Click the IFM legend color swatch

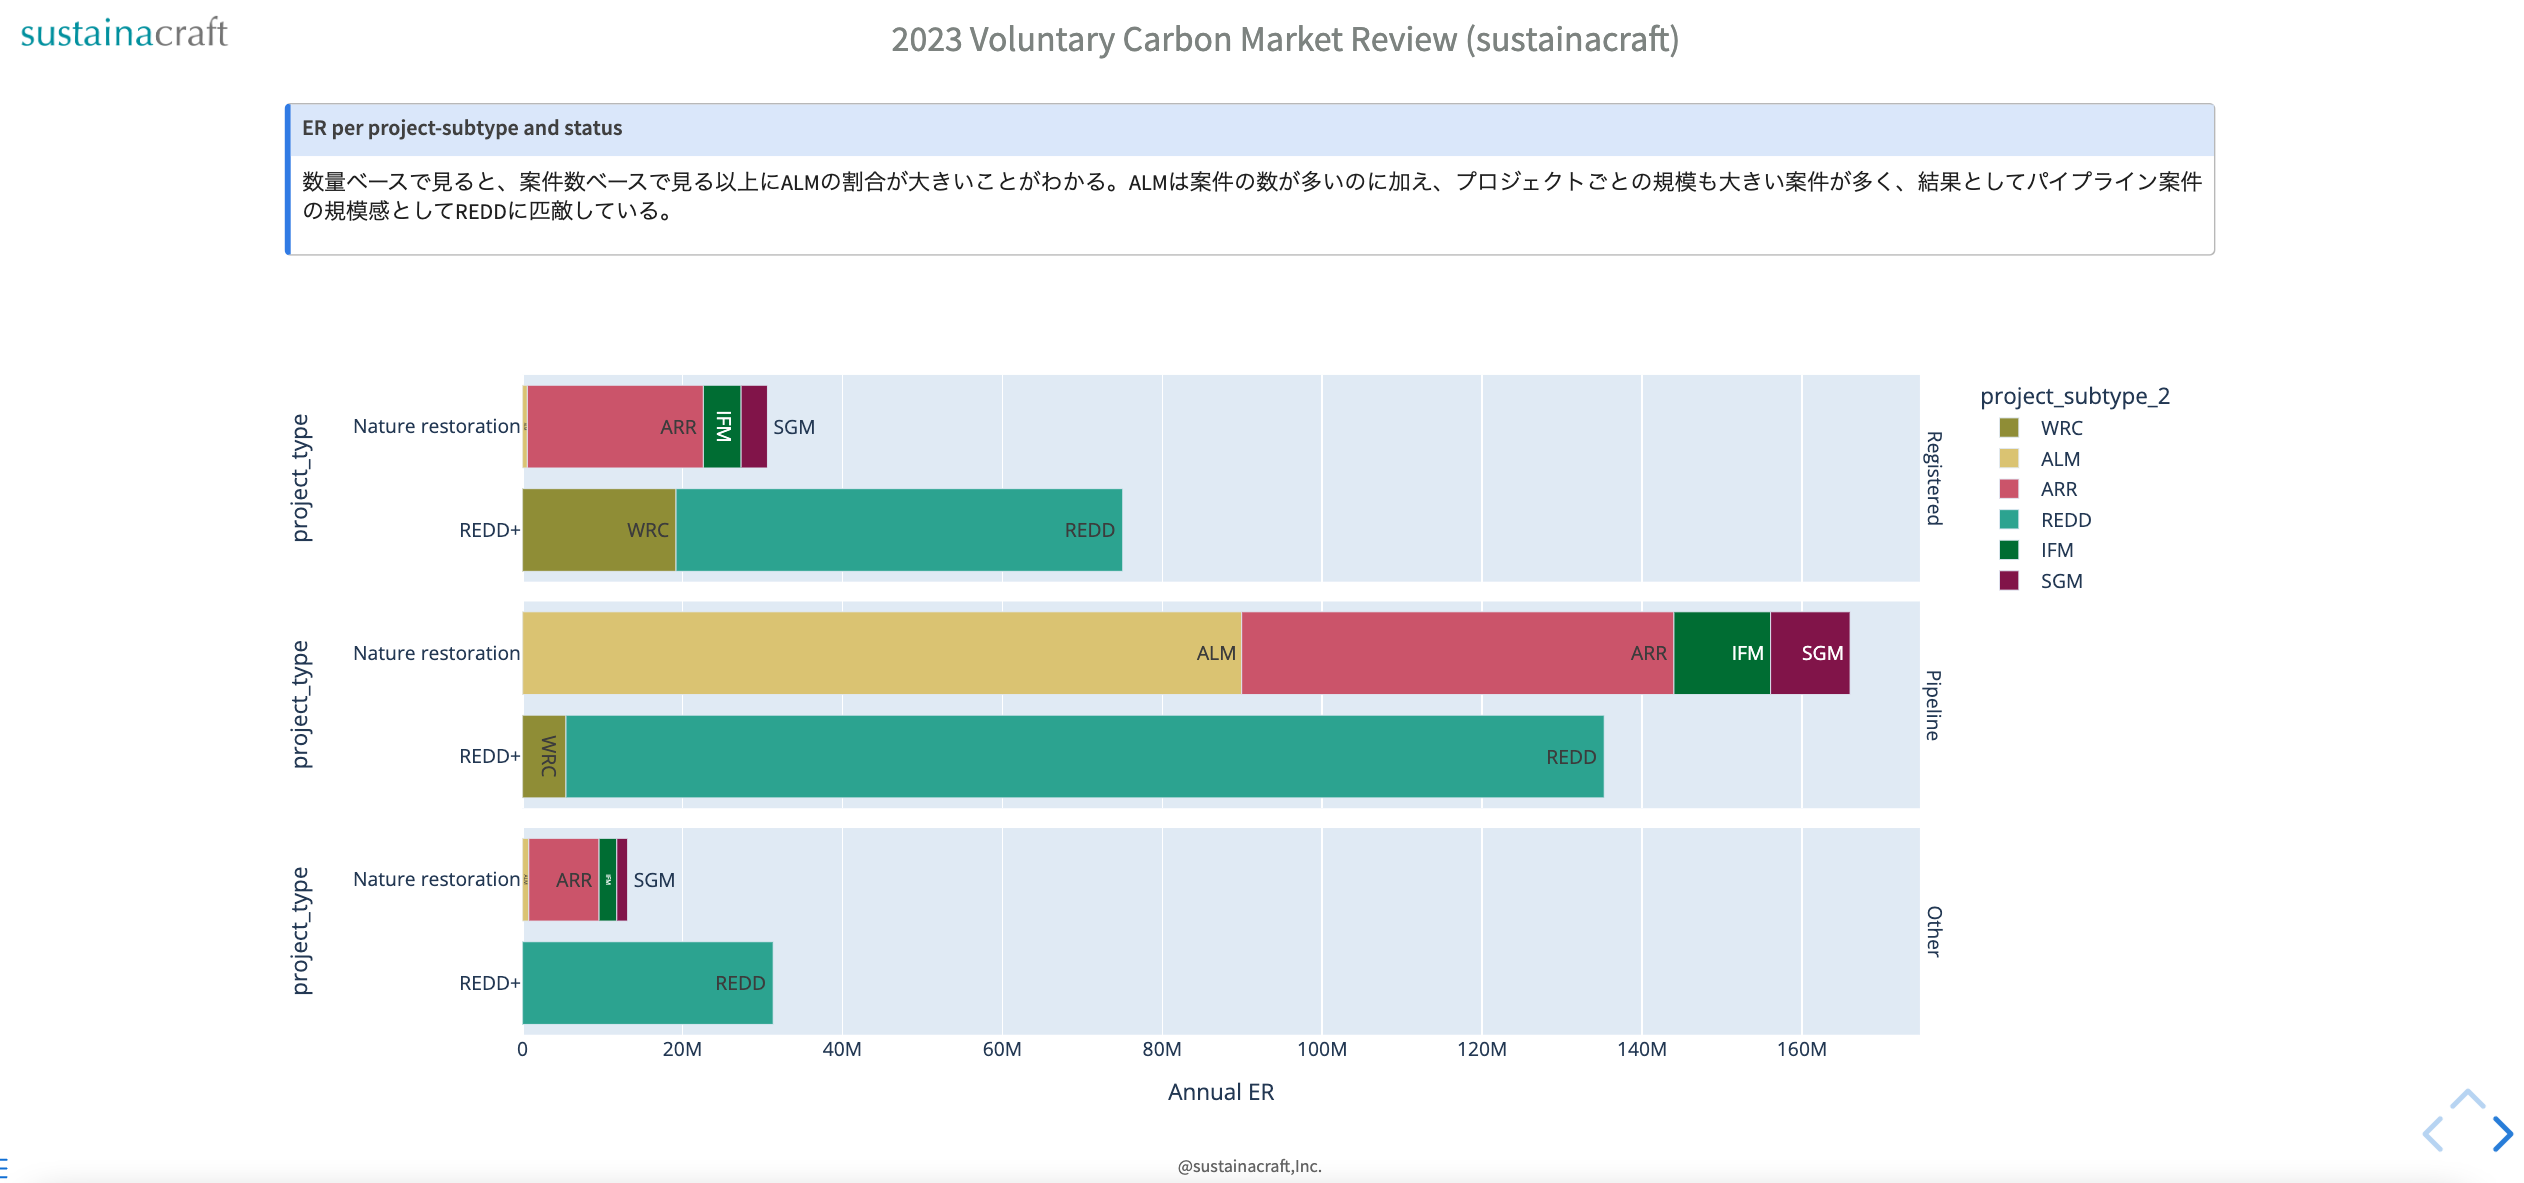tap(2009, 550)
